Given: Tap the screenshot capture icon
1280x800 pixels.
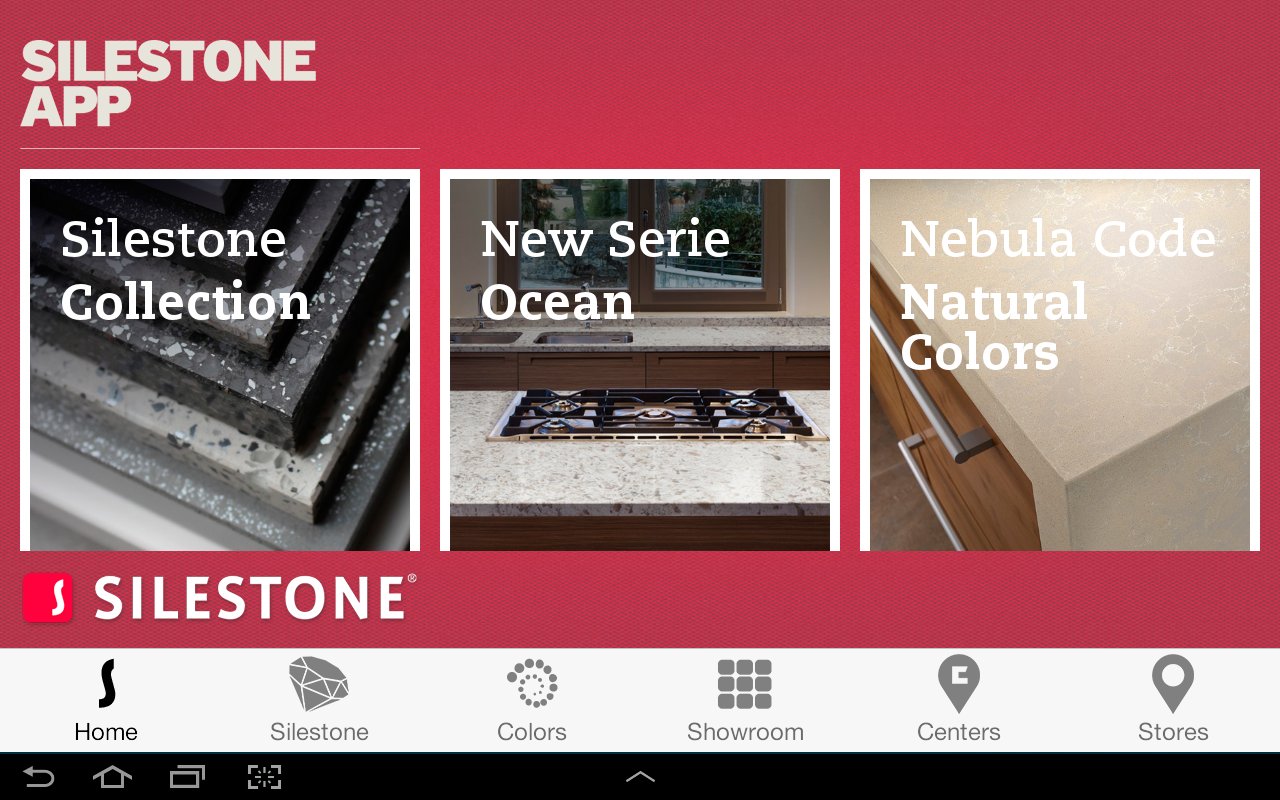Looking at the screenshot, I should (x=264, y=777).
